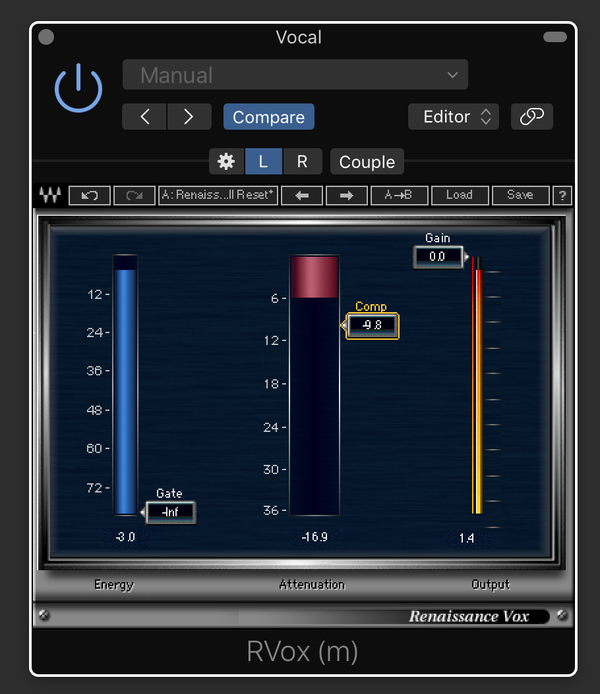Image resolution: width=600 pixels, height=694 pixels.
Task: Click the Waves redo arrow
Action: point(134,195)
